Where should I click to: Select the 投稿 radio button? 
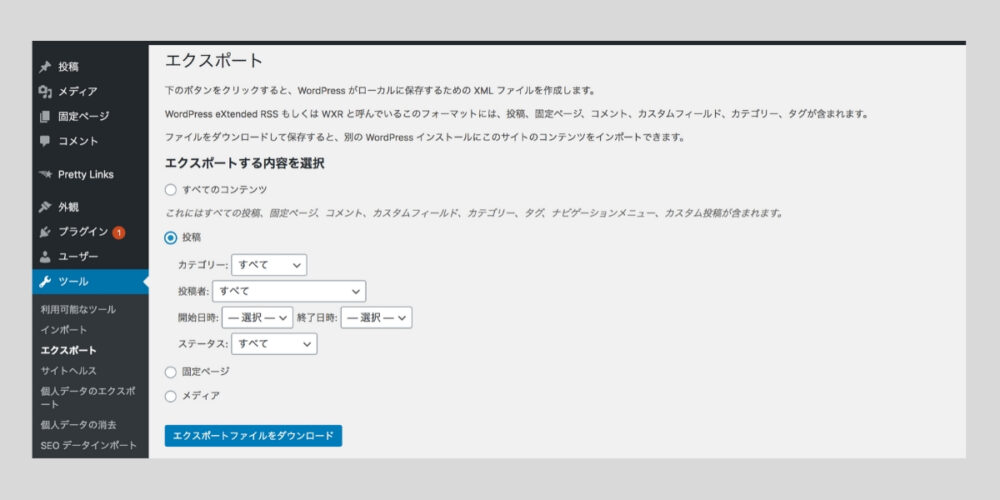coord(170,237)
